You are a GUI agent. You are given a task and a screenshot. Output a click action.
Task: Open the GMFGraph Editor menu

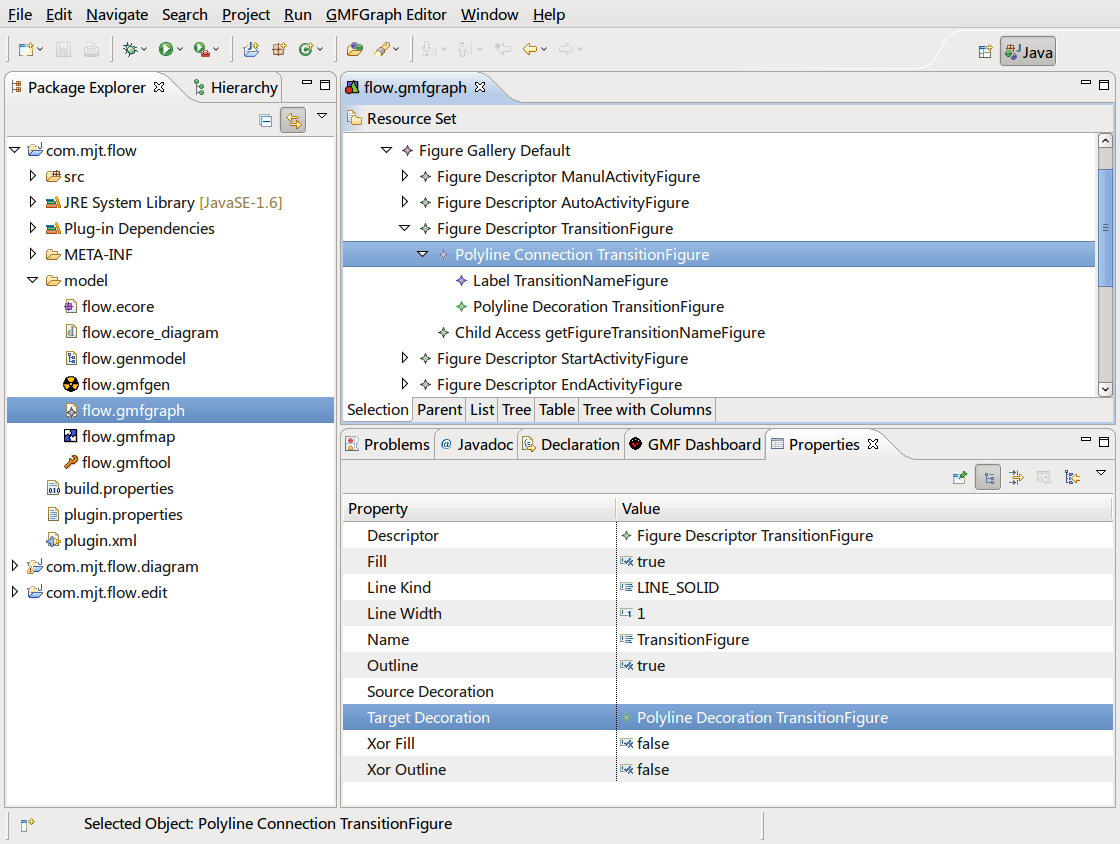(387, 15)
